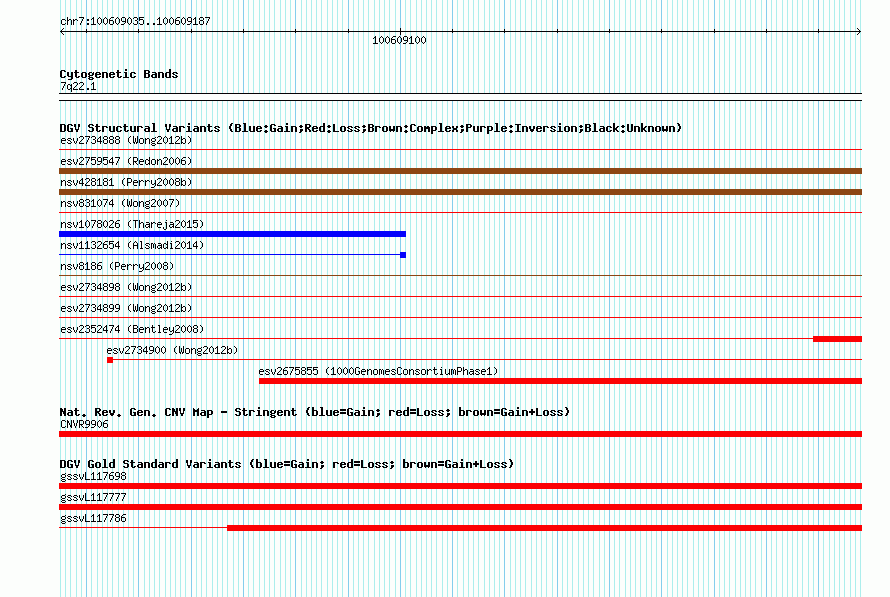Image resolution: width=890 pixels, height=597 pixels.
Task: Click the right arrow of the ruler
Action: coord(859,32)
